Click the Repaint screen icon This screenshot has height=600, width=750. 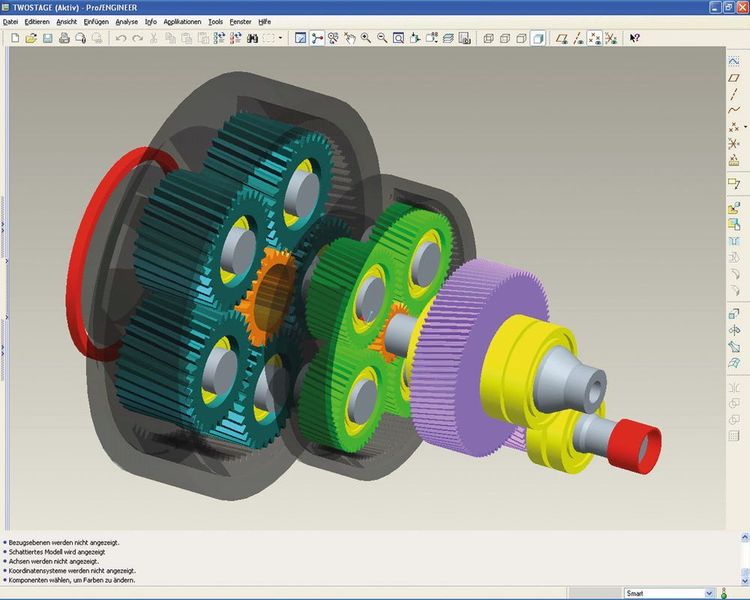300,38
